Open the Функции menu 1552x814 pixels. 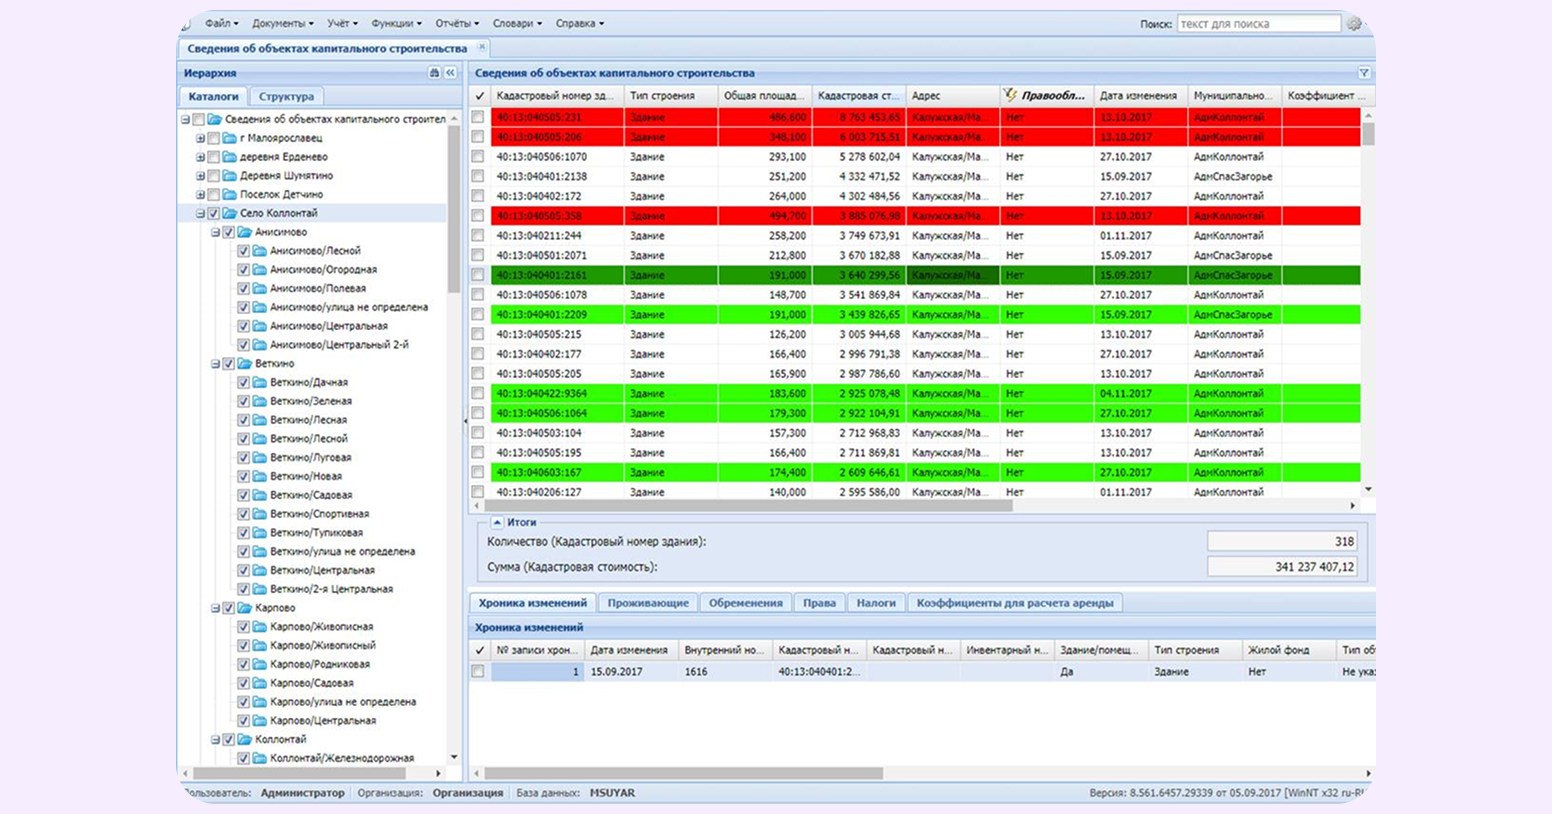(396, 23)
